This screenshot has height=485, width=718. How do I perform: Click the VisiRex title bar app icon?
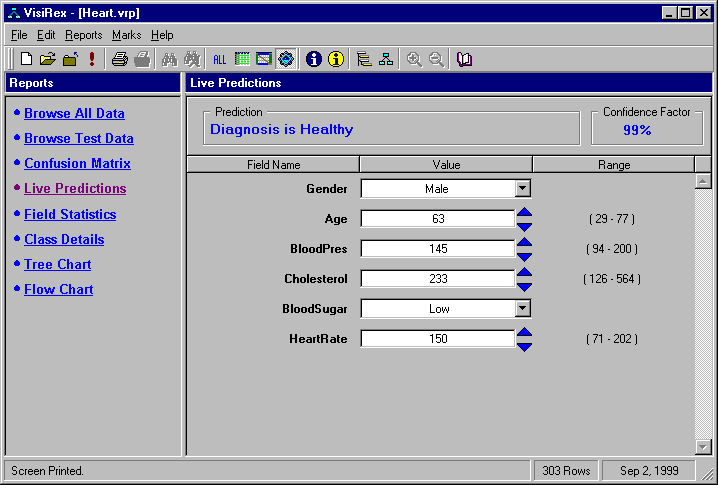(14, 13)
